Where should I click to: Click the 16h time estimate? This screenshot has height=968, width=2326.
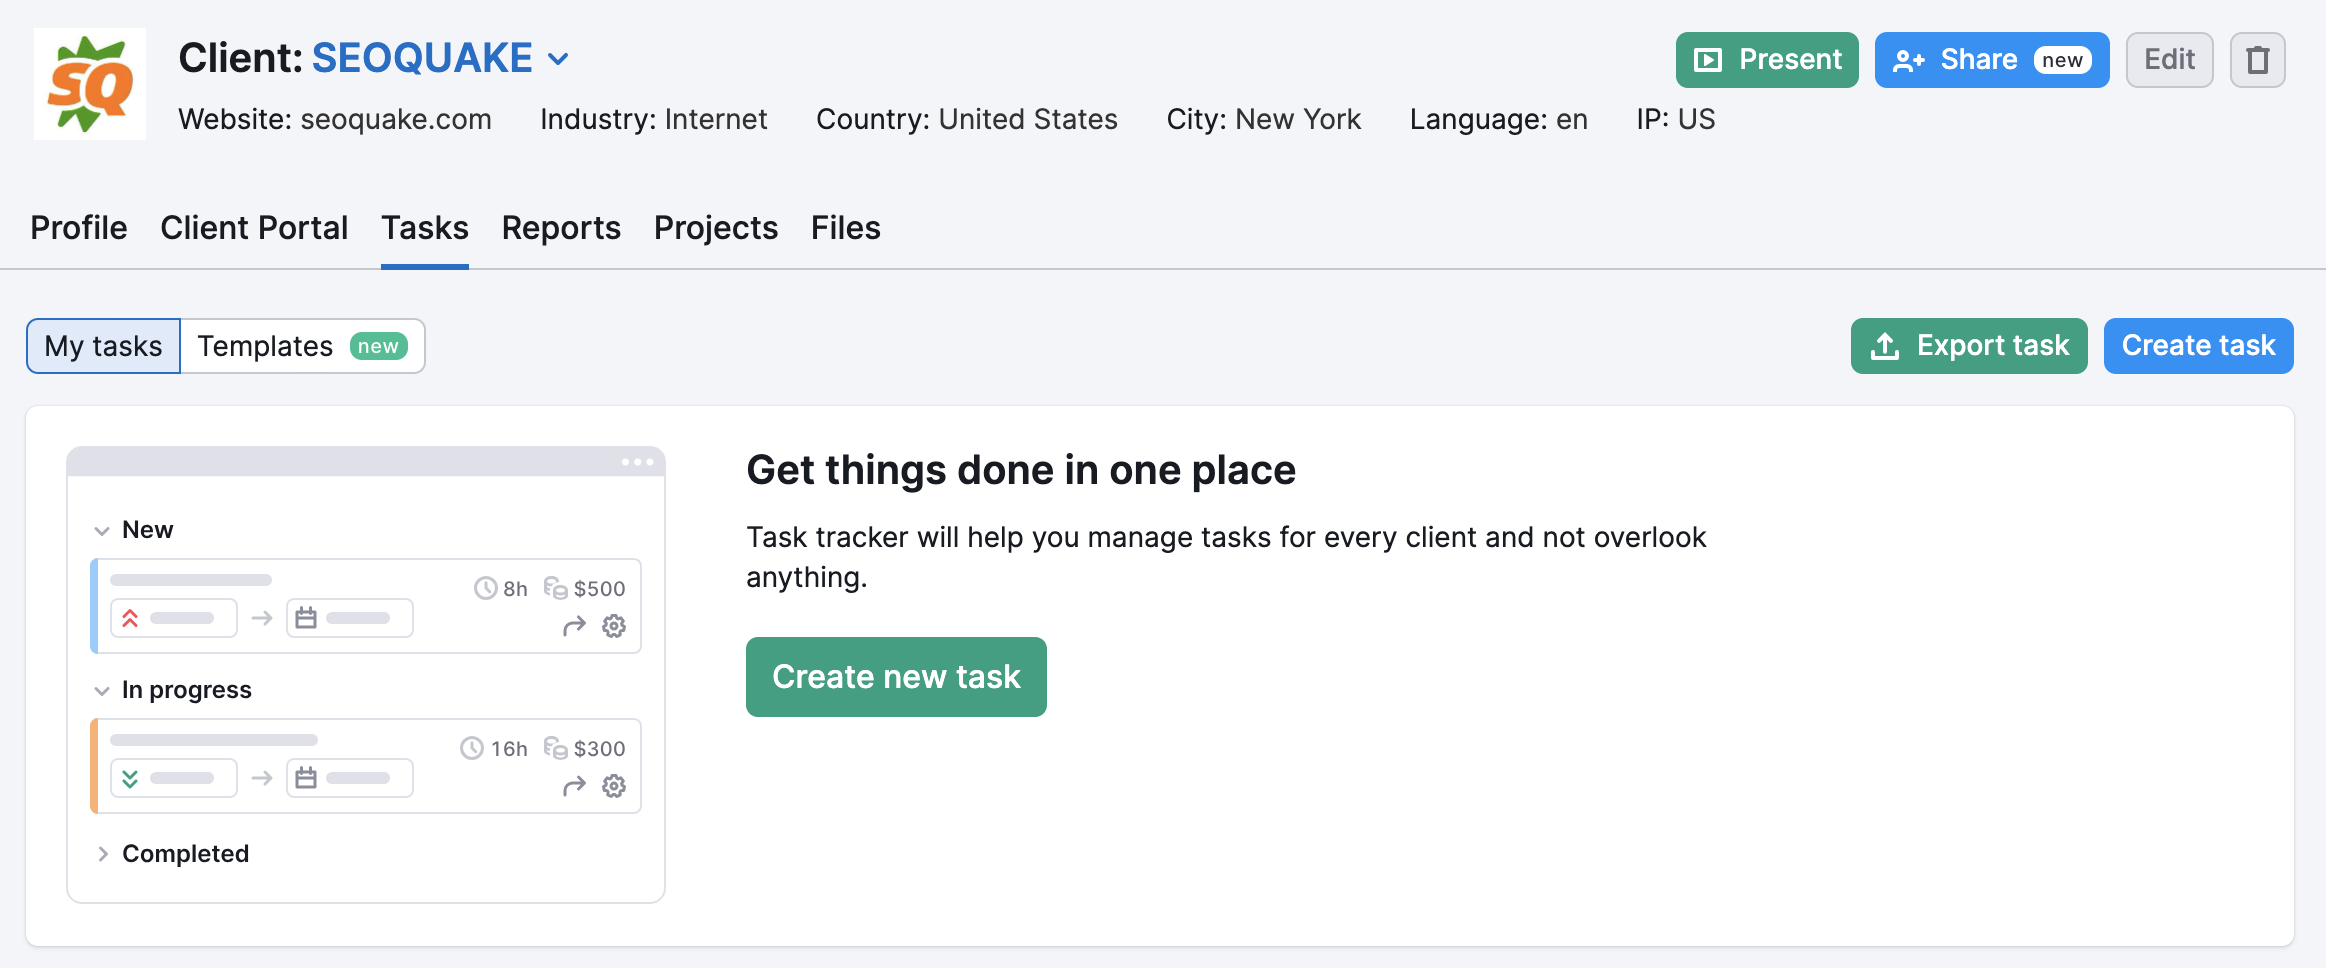(509, 749)
